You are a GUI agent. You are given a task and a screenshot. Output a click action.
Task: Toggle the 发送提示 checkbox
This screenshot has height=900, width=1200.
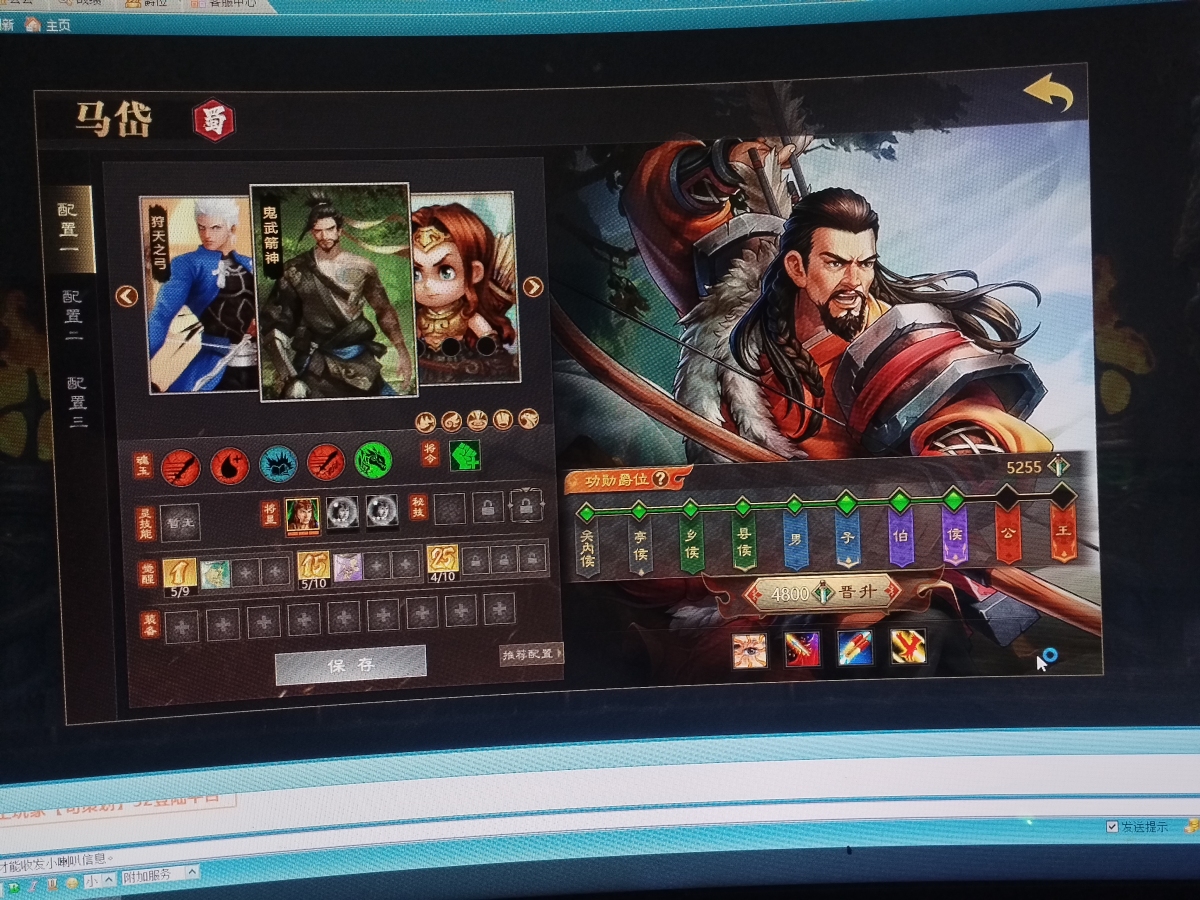[1112, 827]
